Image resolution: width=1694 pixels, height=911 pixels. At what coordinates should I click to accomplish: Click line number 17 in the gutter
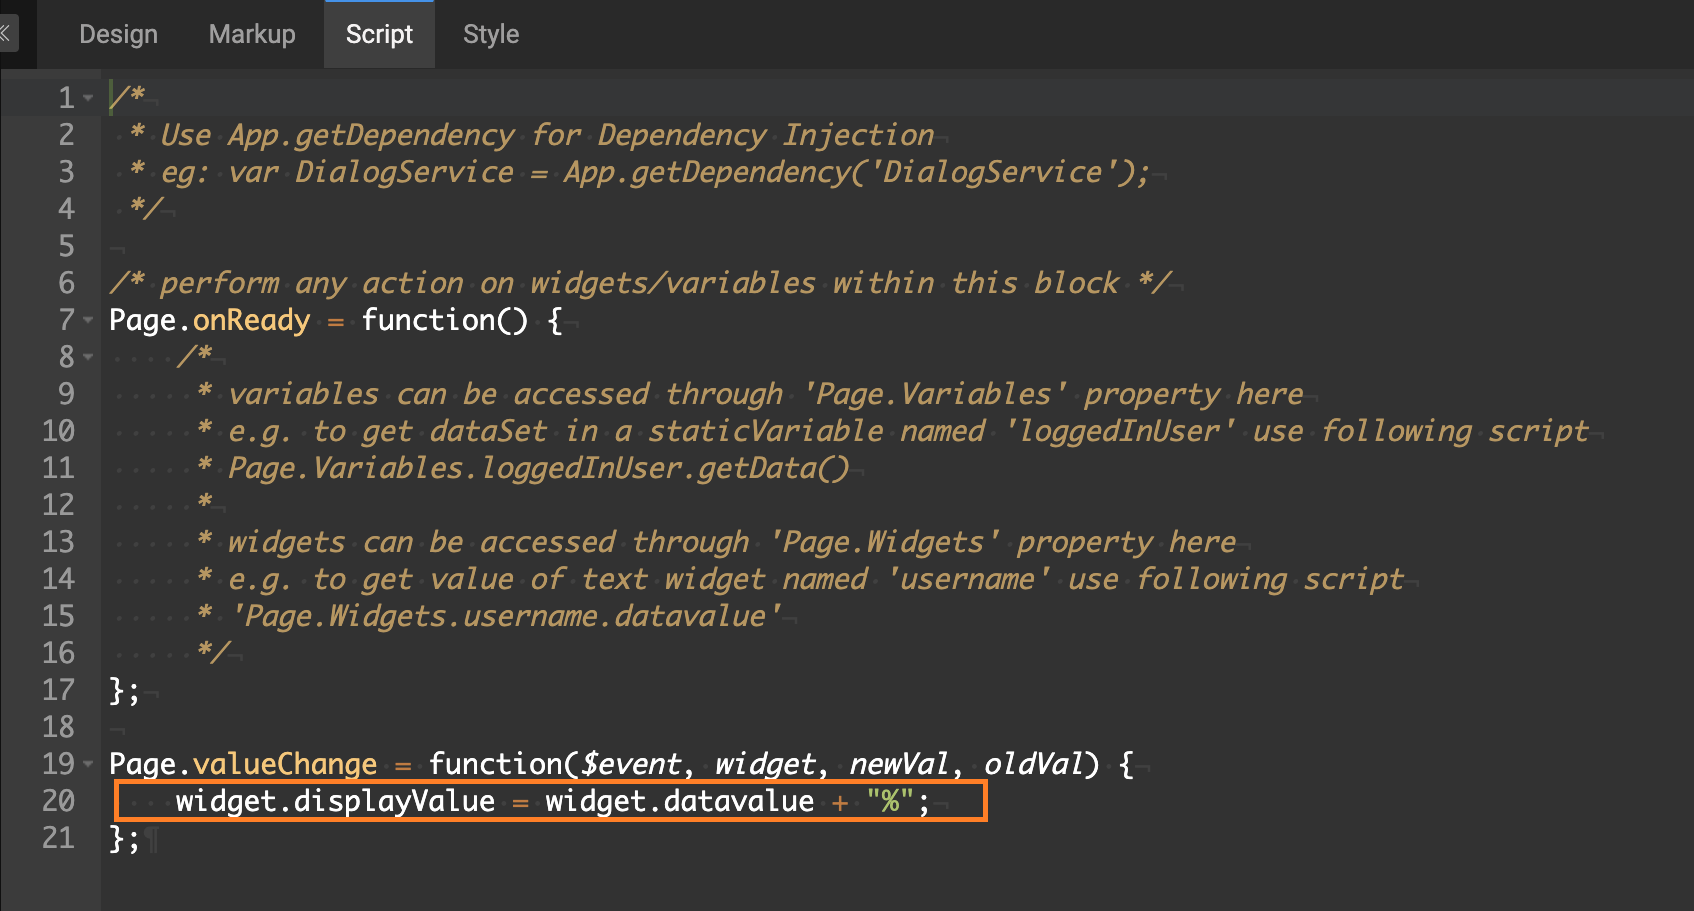coord(58,690)
